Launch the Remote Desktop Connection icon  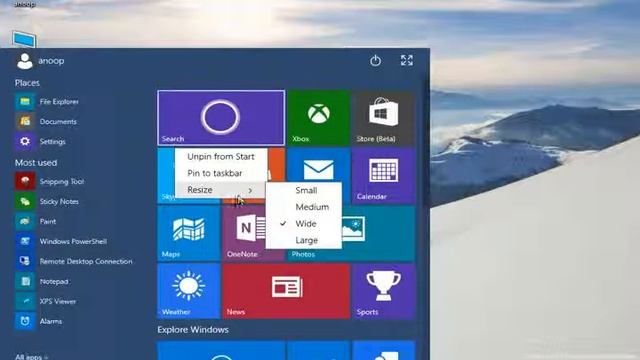click(x=25, y=262)
